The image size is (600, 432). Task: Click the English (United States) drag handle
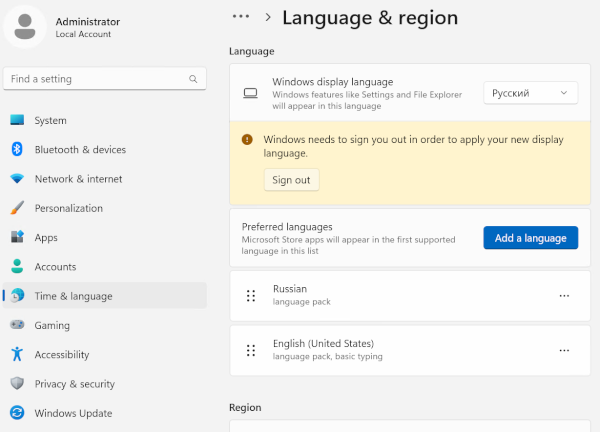[251, 350]
